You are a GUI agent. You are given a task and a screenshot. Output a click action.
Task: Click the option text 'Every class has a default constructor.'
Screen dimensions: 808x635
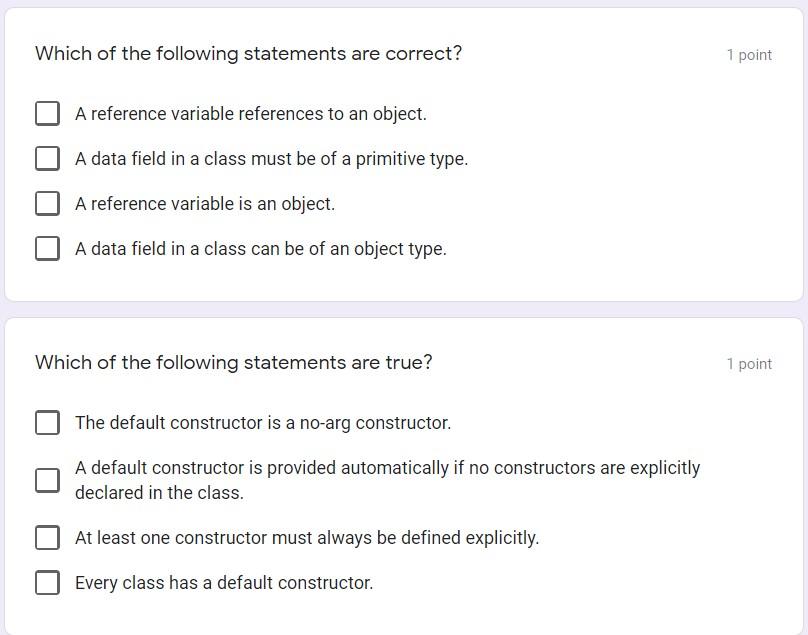point(224,583)
